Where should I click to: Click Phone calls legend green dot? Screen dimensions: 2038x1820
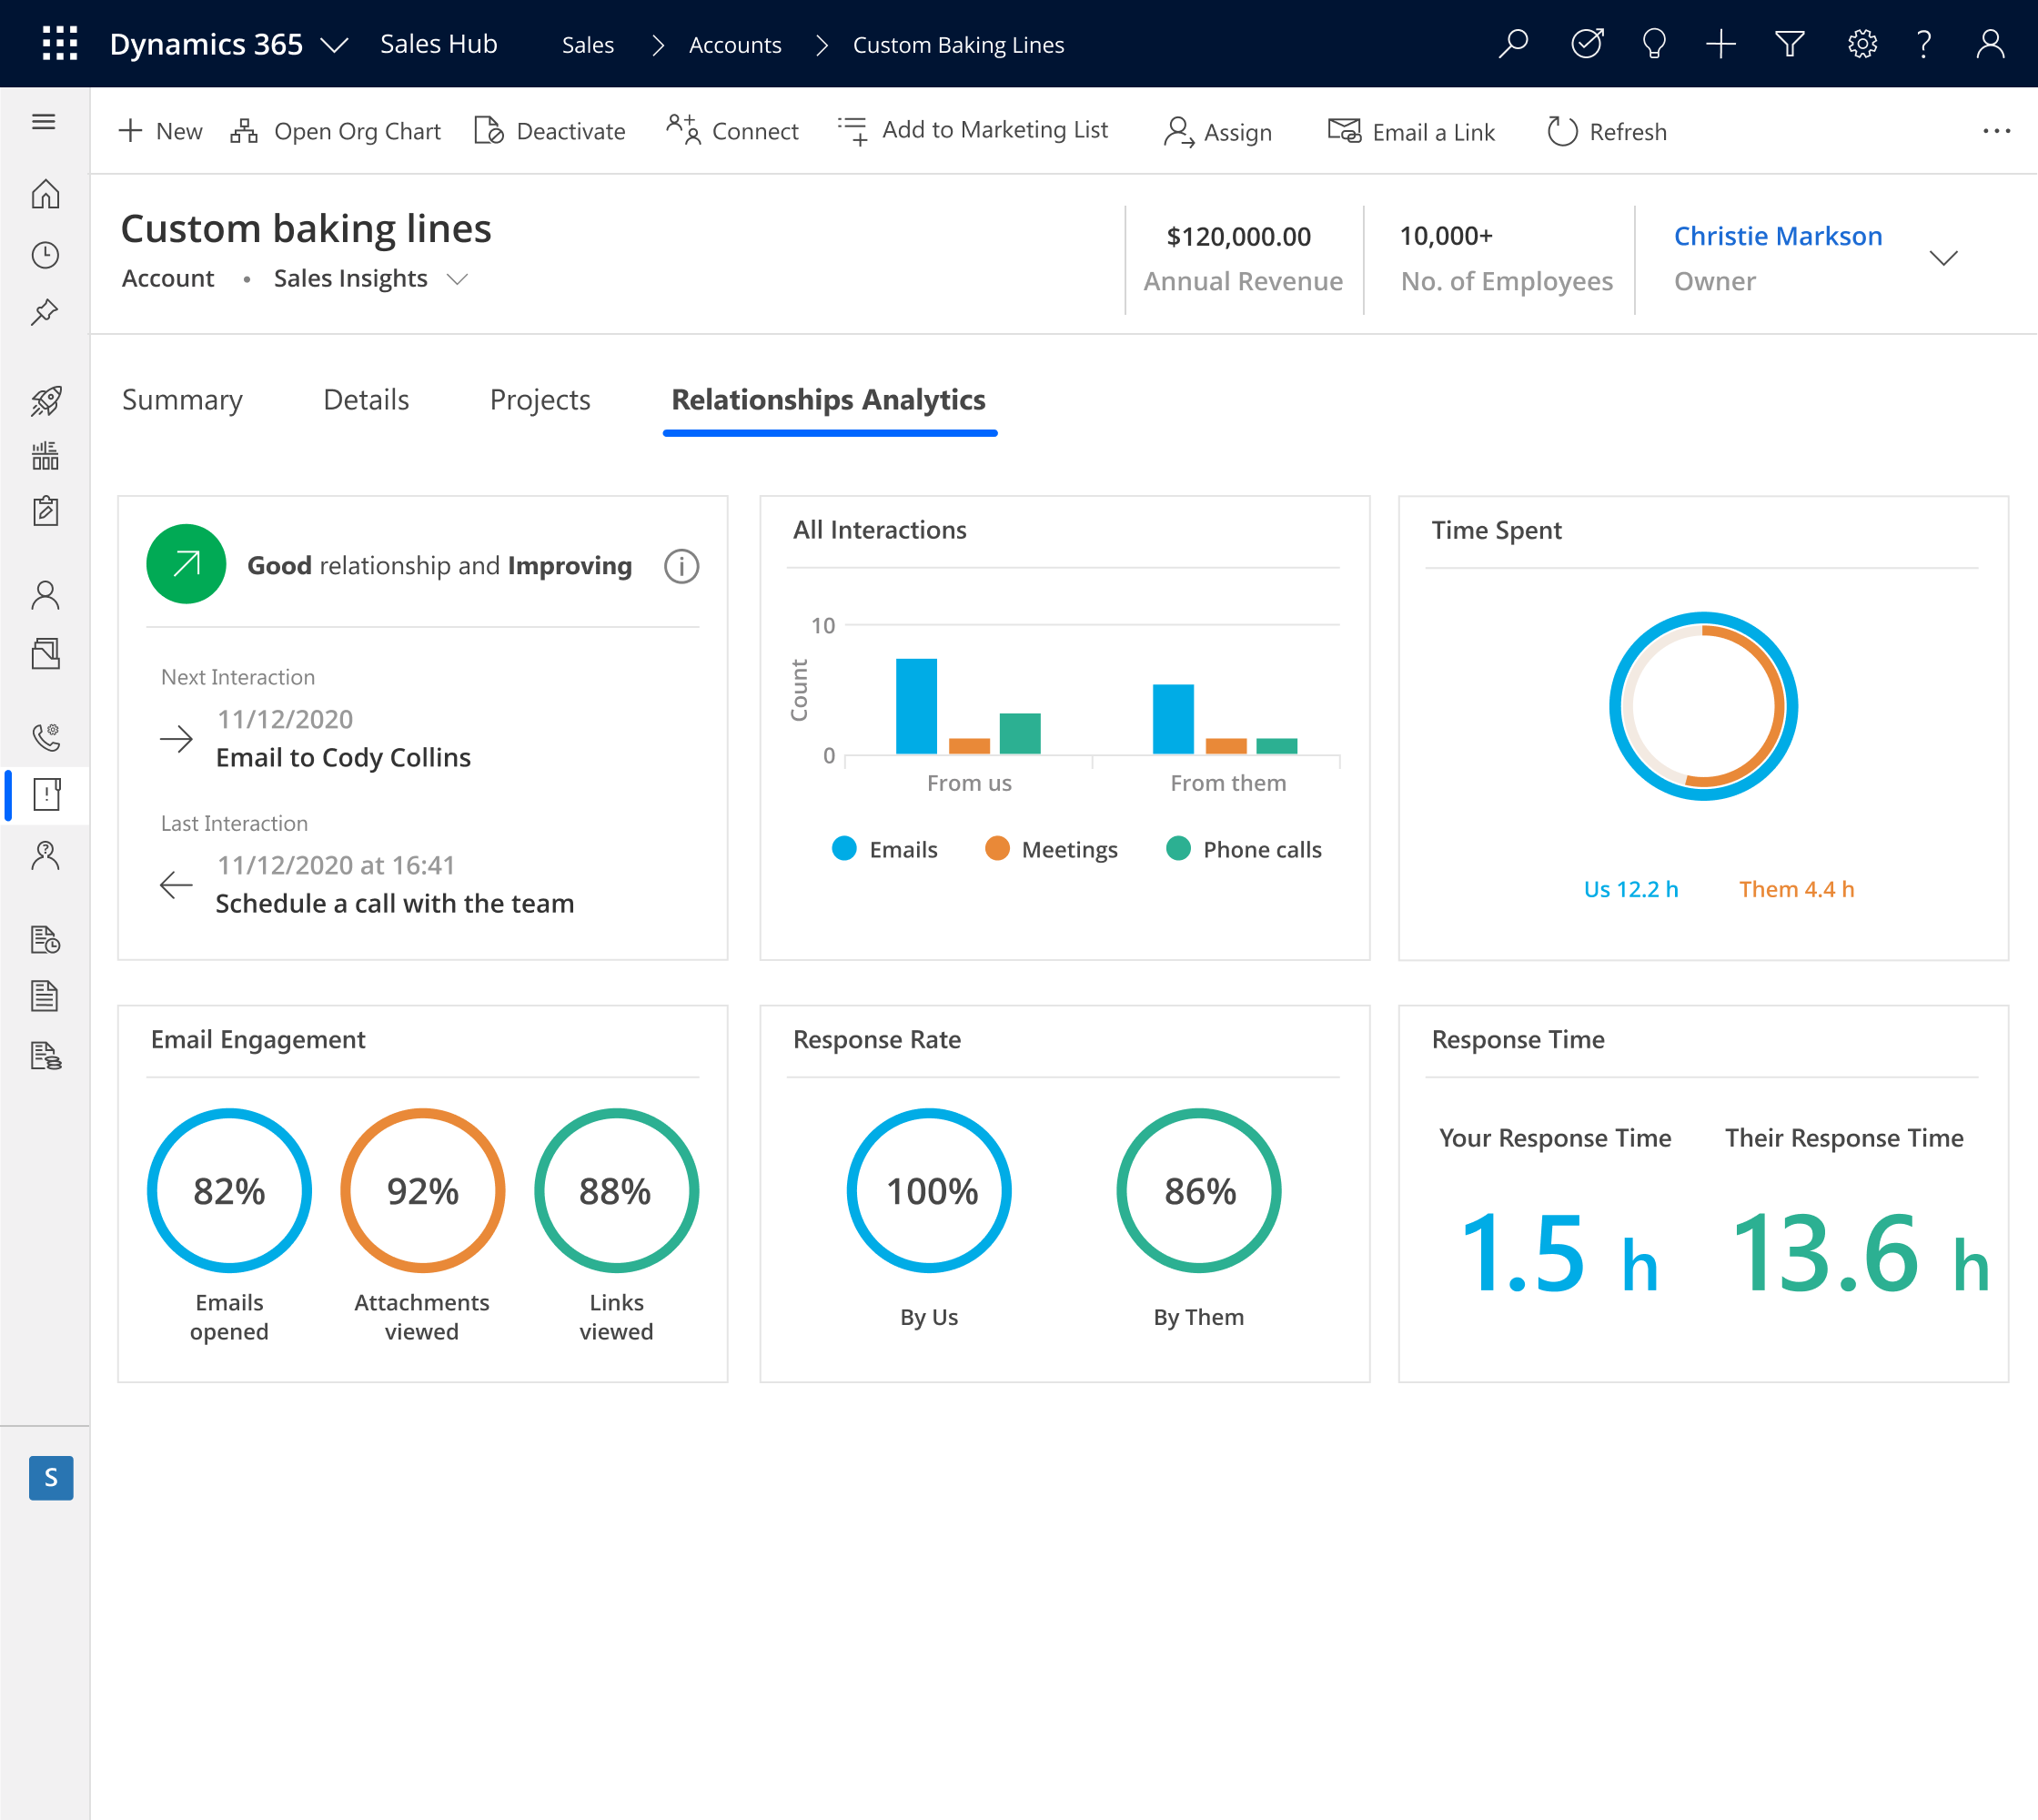[1178, 848]
